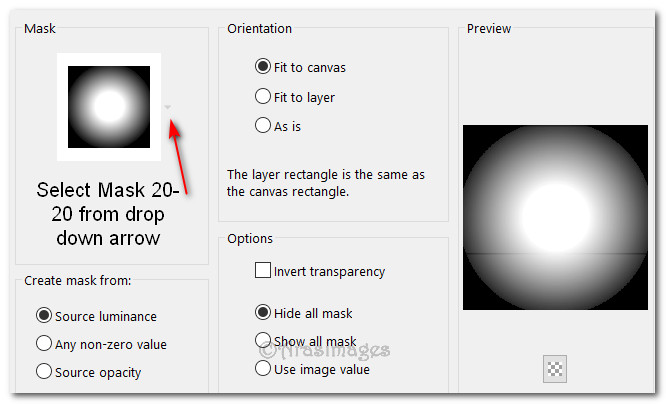Select the Use image value option

pyautogui.click(x=264, y=368)
